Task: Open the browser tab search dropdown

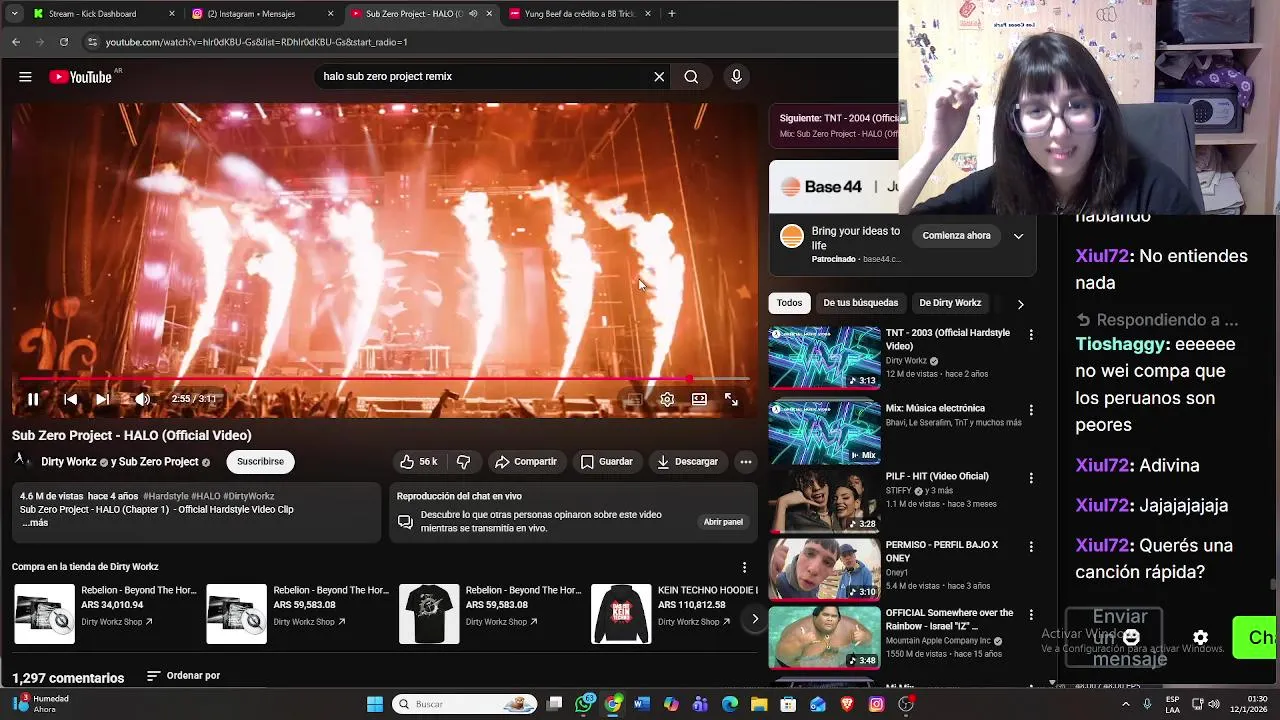Action: 14,14
